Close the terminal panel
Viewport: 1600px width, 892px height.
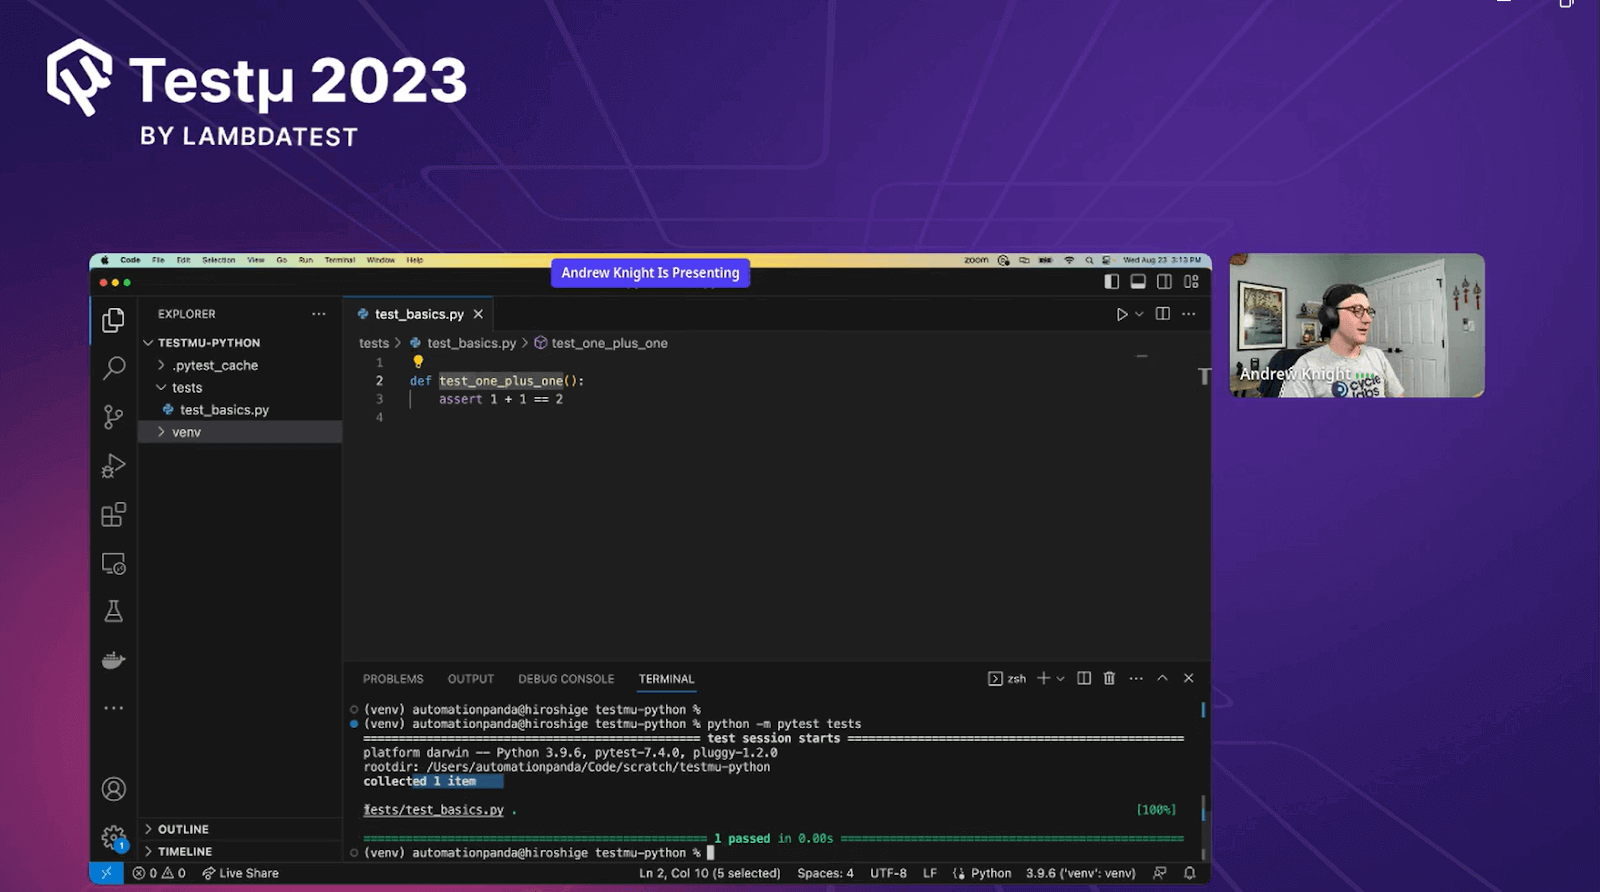[1189, 678]
